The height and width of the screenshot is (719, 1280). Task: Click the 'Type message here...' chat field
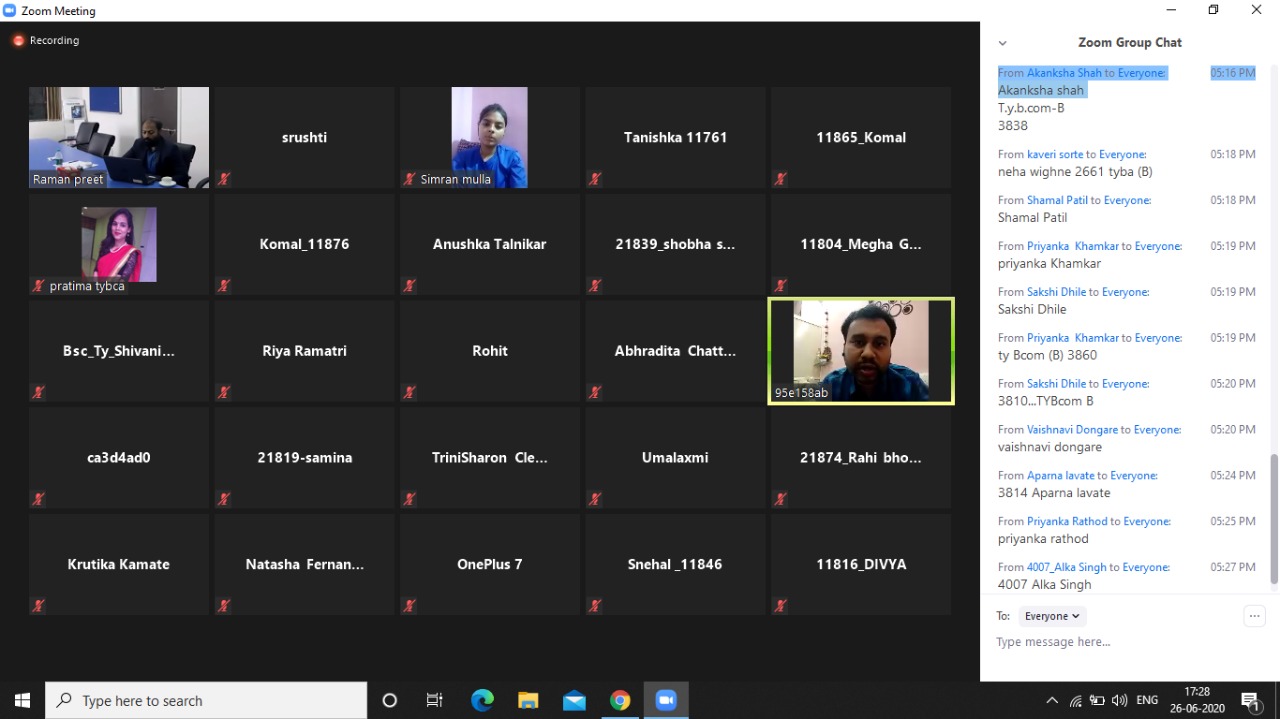[1110, 642]
